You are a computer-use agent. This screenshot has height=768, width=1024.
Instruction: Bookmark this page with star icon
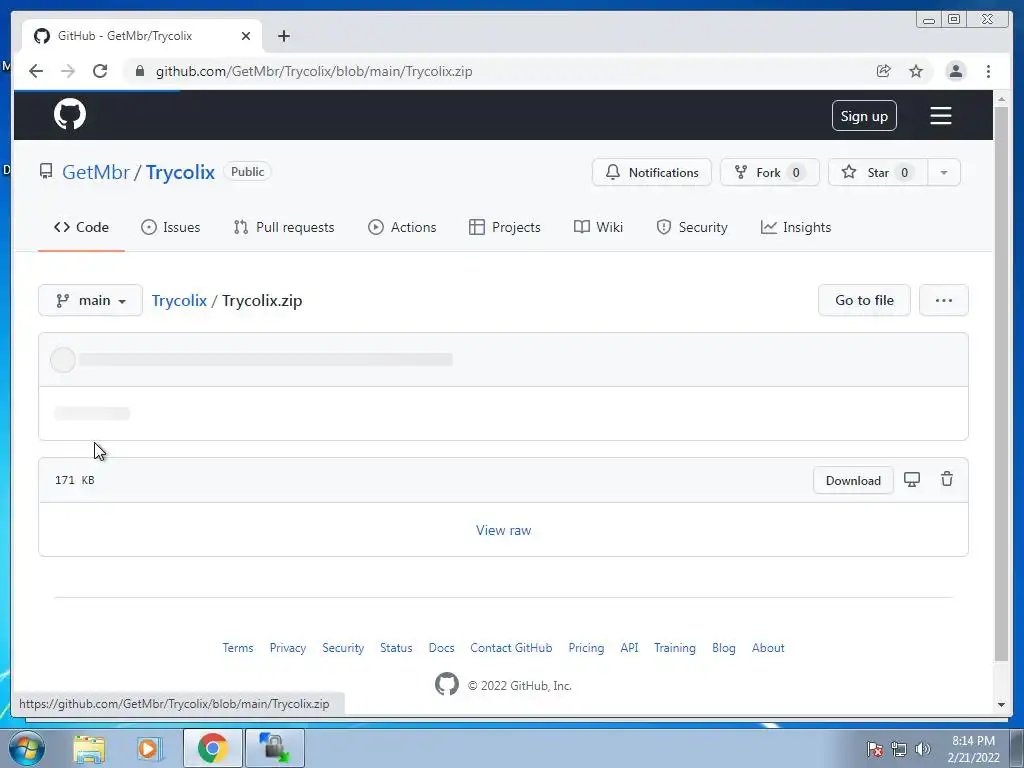pyautogui.click(x=916, y=71)
